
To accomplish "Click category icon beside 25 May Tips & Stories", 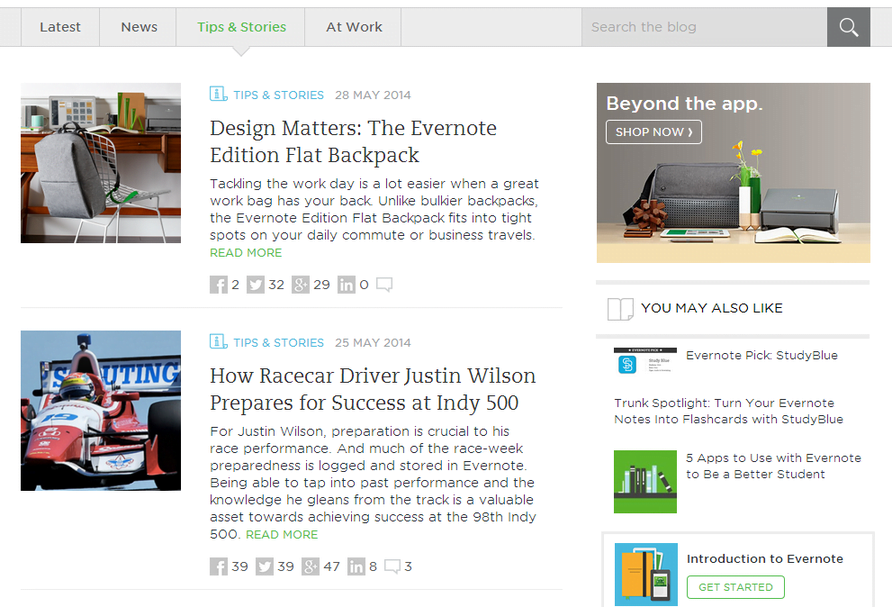I will (218, 341).
